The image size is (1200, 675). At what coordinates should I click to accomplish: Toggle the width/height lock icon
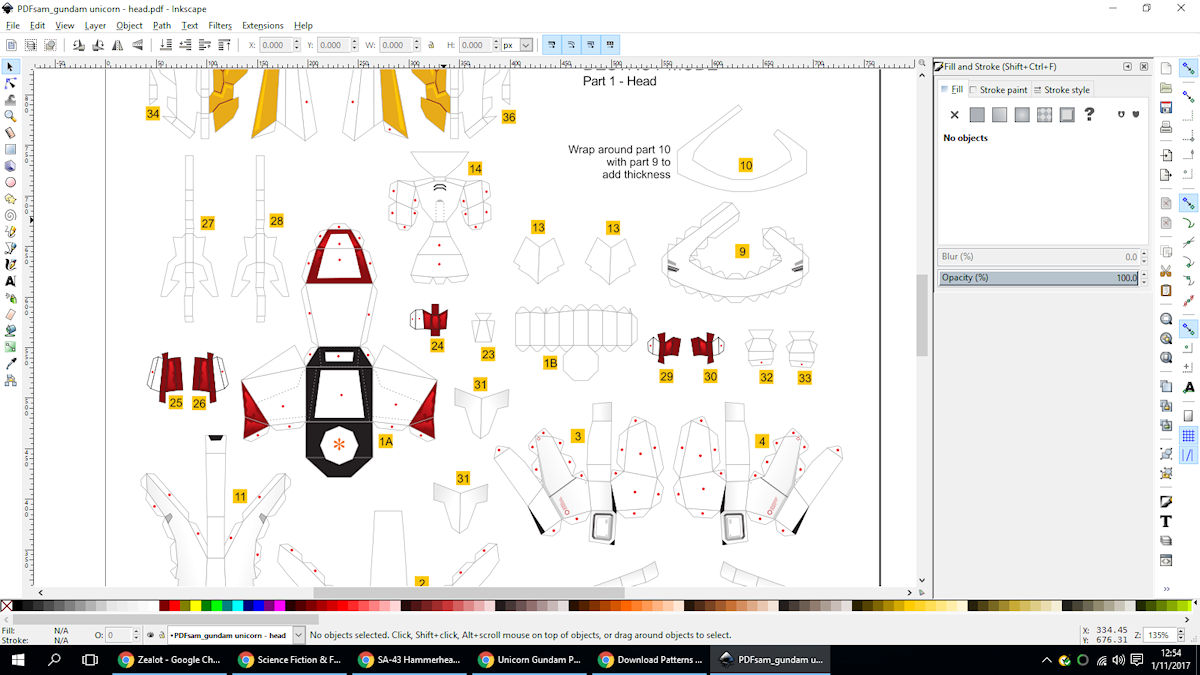(x=431, y=45)
